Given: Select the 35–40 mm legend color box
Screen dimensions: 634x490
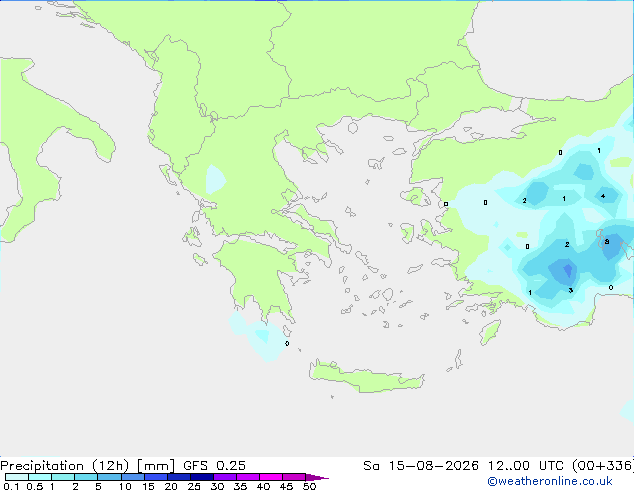Looking at the screenshot, I should [248, 477].
